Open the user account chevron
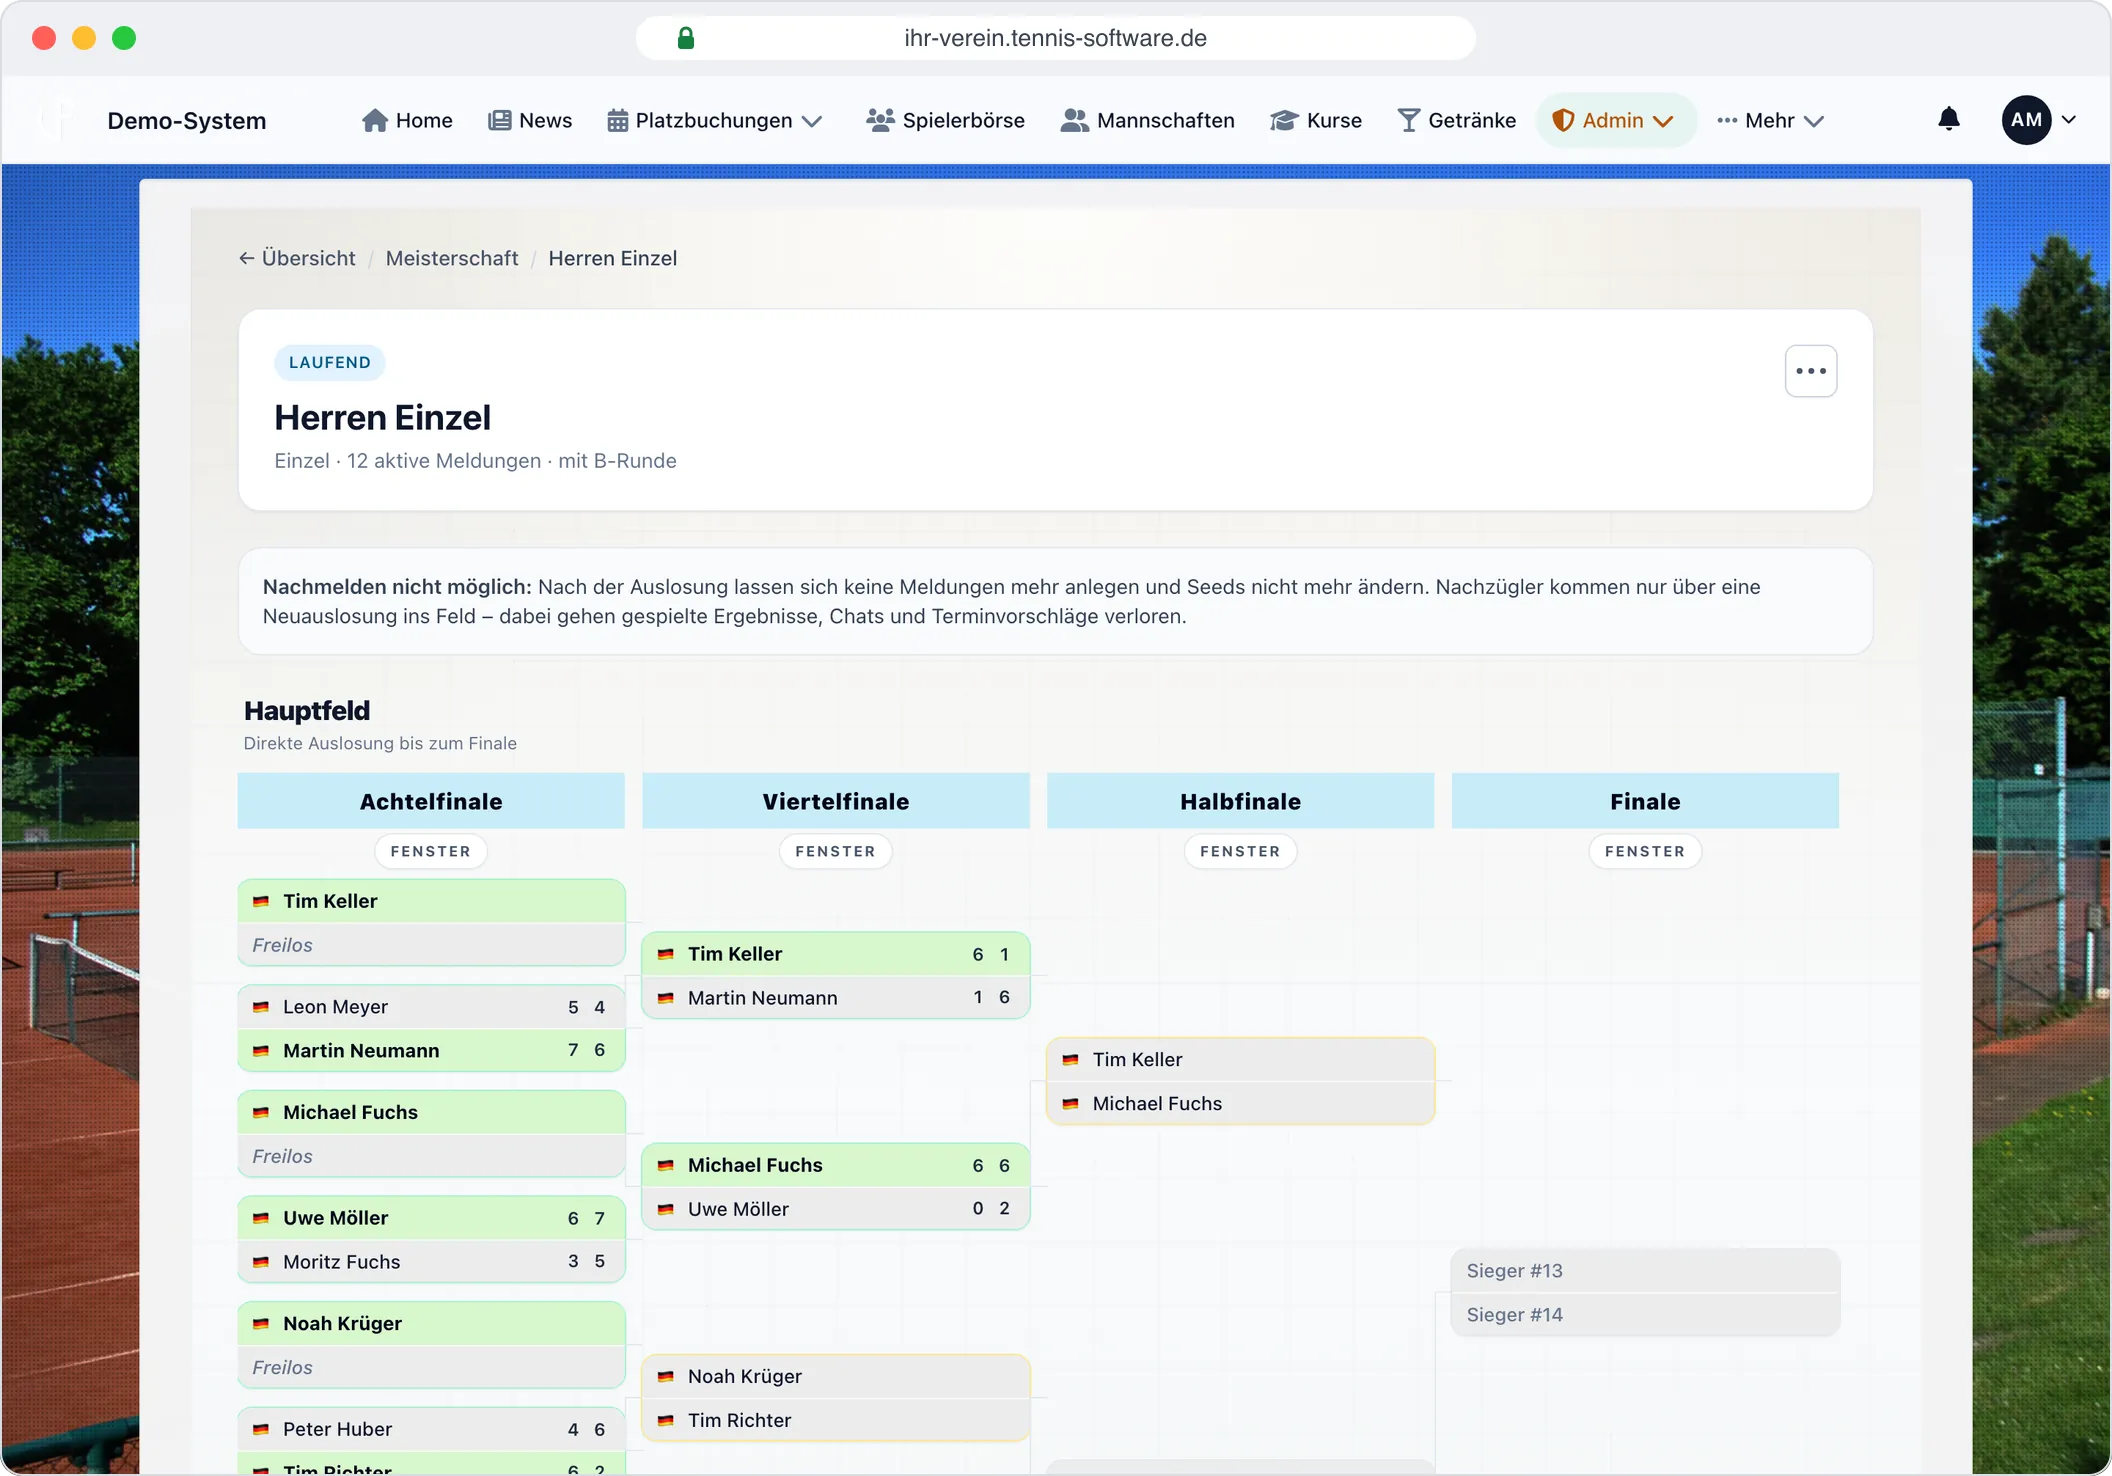 tap(2069, 120)
